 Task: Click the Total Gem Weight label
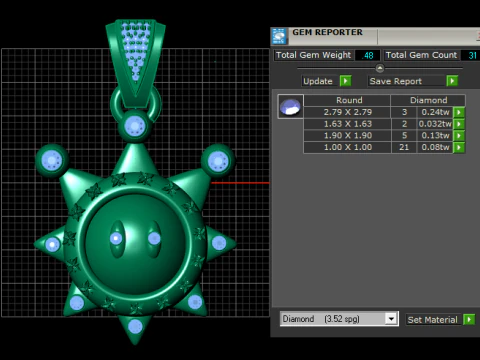pos(314,55)
